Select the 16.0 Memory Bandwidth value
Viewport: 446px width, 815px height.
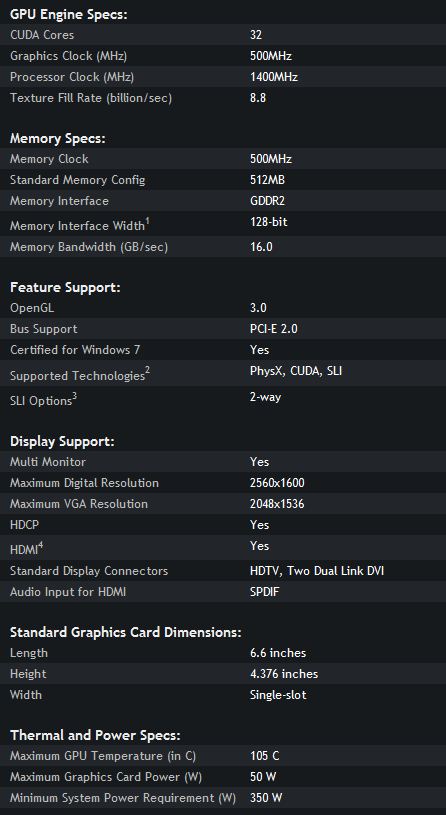(261, 247)
